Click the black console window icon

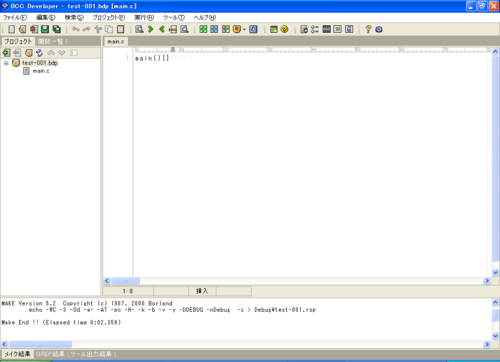click(327, 29)
